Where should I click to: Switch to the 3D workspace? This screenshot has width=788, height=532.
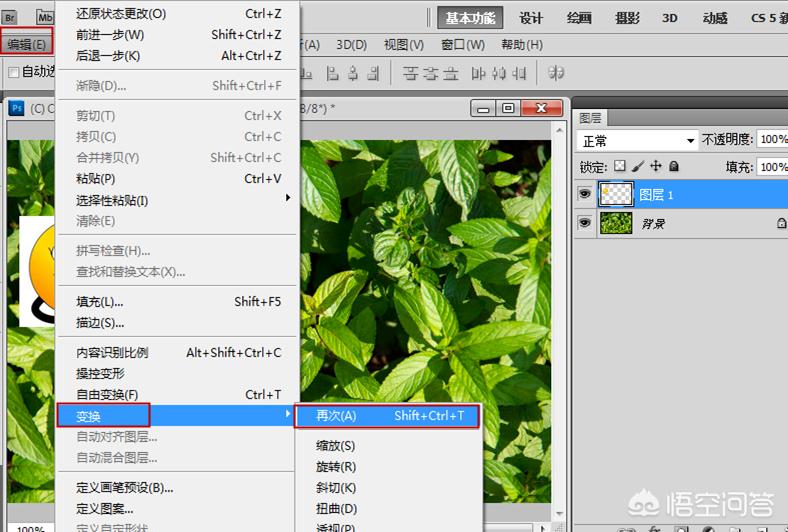669,18
